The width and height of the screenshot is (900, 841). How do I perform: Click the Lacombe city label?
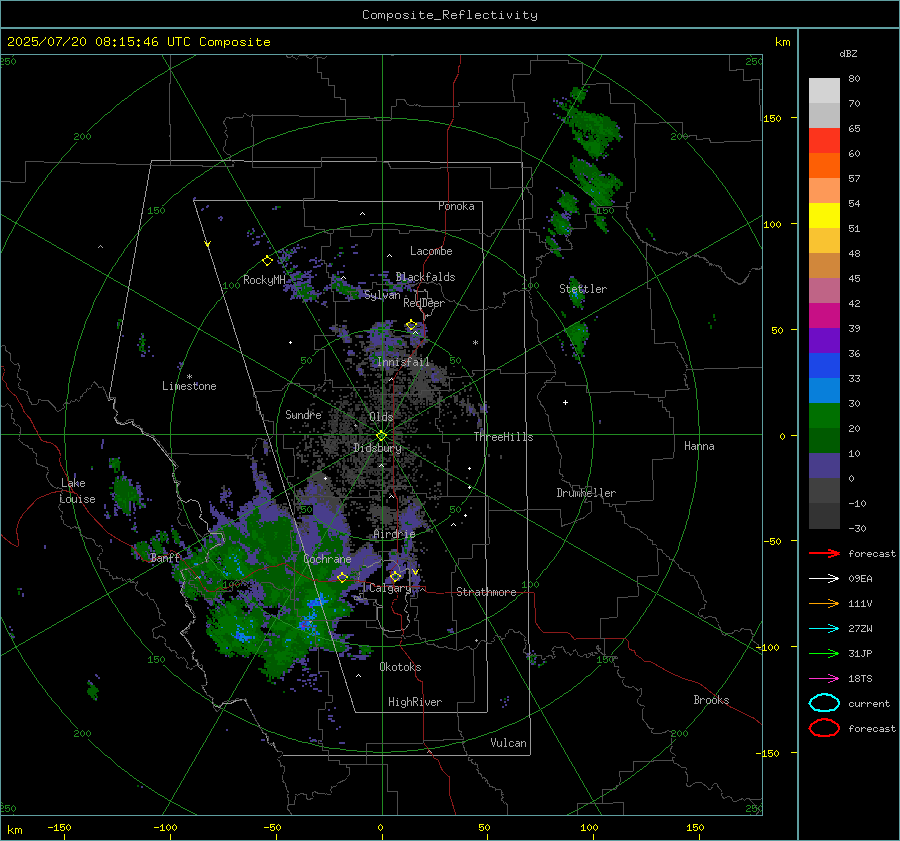431,251
